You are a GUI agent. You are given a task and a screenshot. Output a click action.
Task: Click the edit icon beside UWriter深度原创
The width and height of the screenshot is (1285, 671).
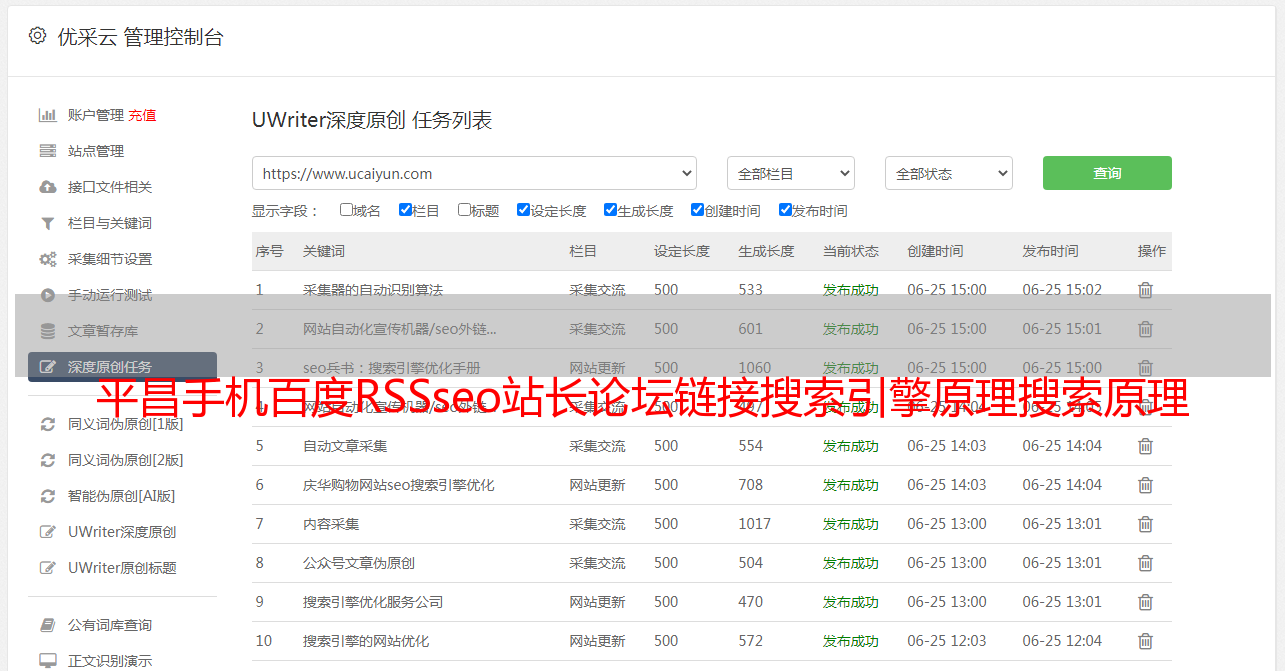47,532
